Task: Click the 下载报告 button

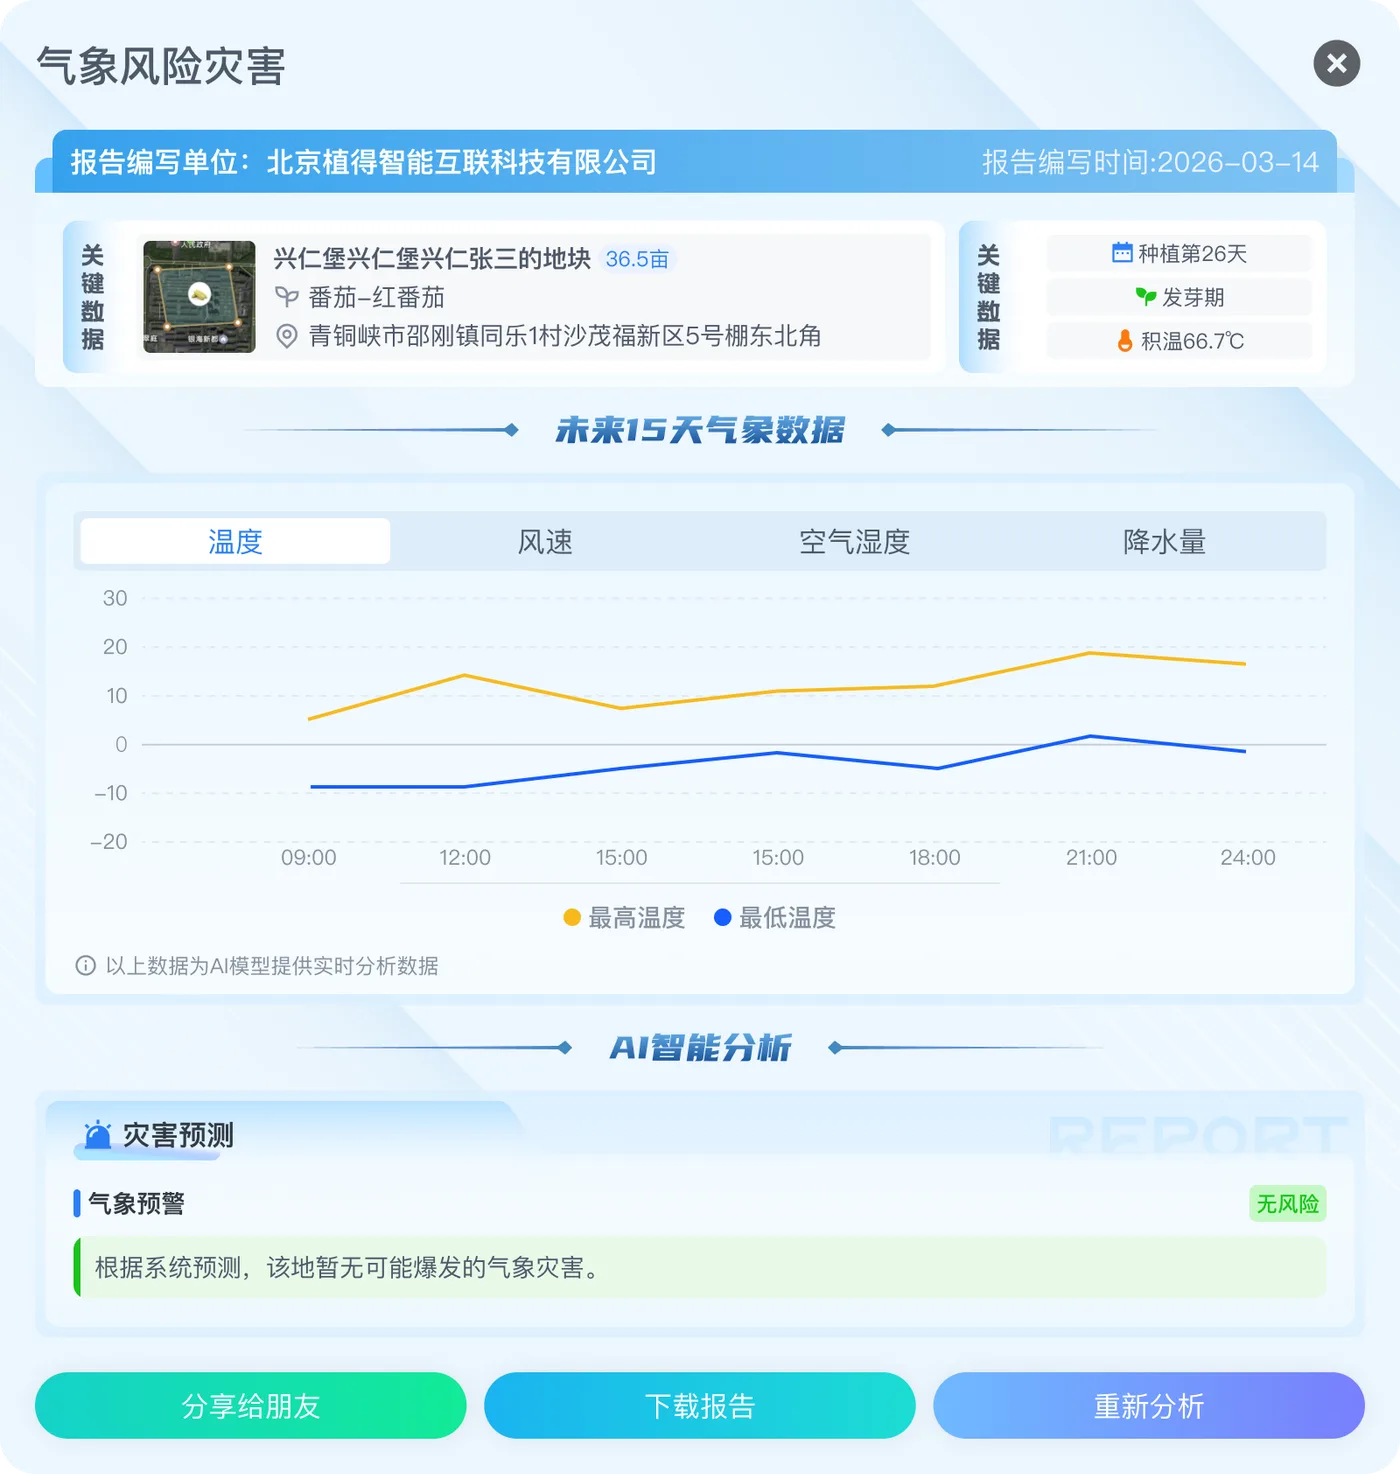Action: pyautogui.click(x=700, y=1405)
